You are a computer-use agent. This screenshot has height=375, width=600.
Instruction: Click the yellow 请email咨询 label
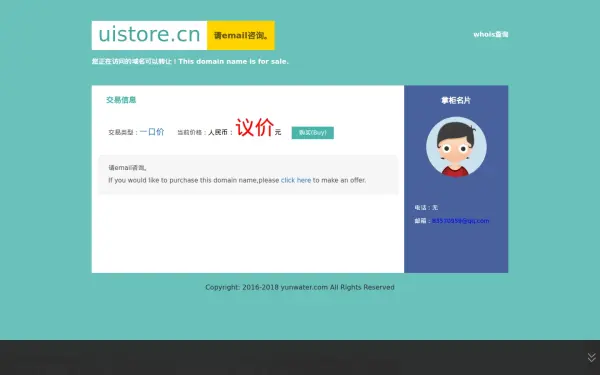pyautogui.click(x=241, y=35)
